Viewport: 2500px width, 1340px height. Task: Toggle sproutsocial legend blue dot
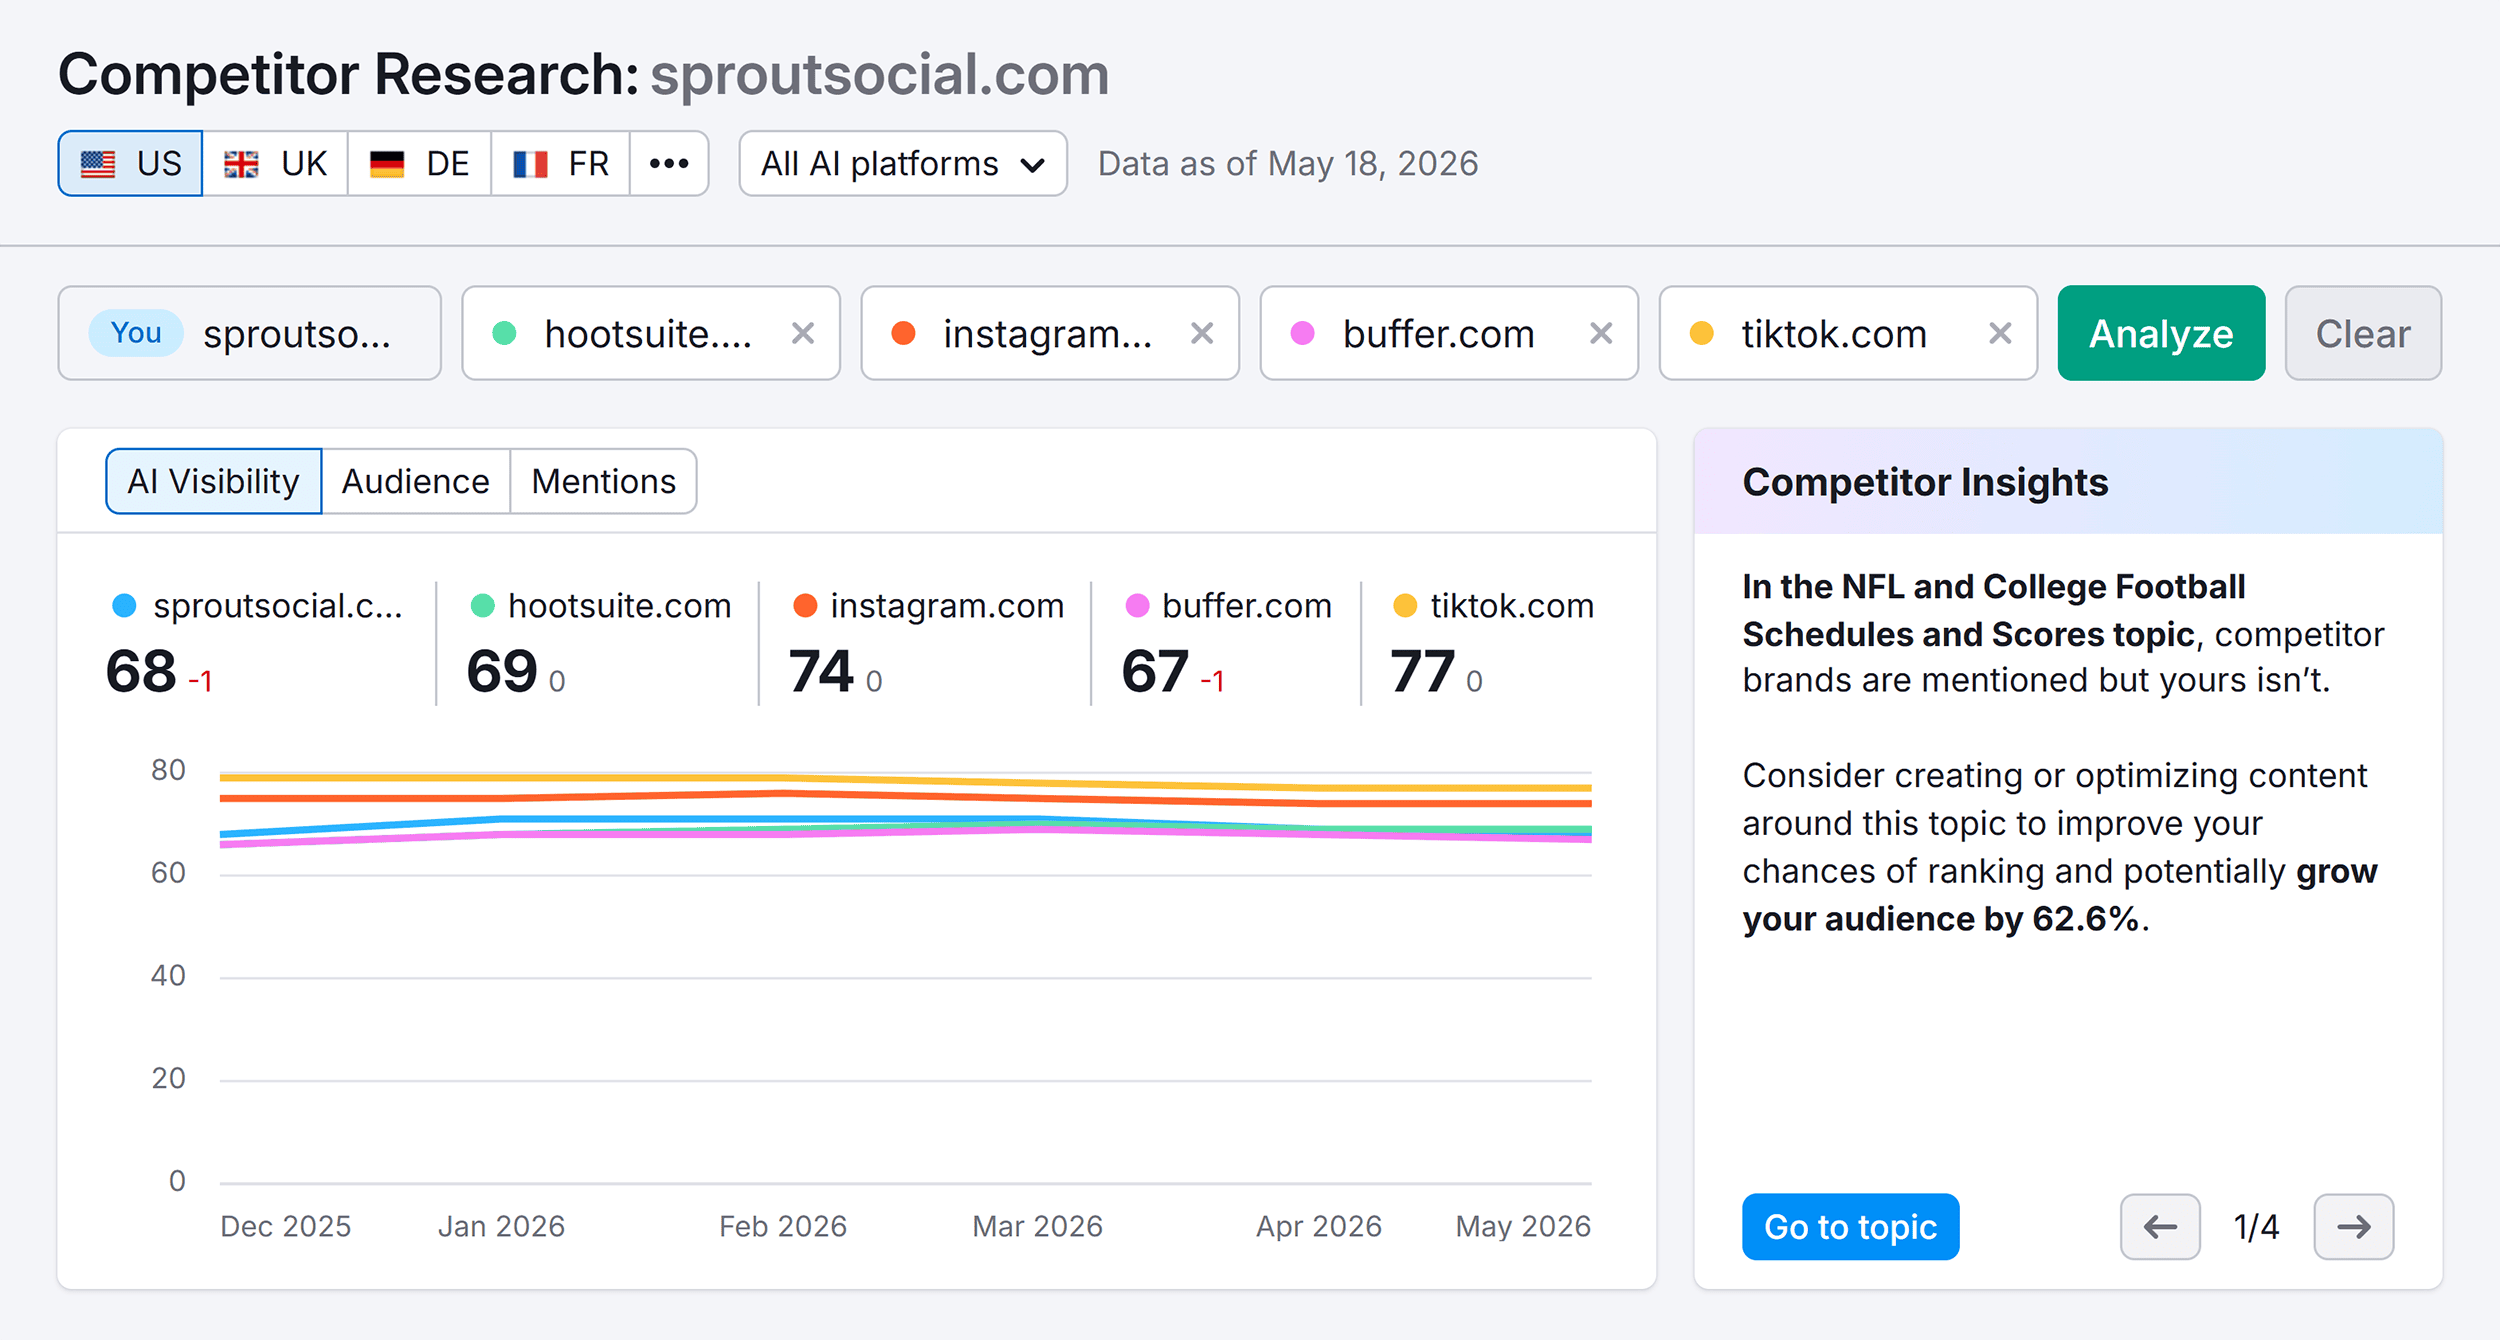tap(124, 605)
